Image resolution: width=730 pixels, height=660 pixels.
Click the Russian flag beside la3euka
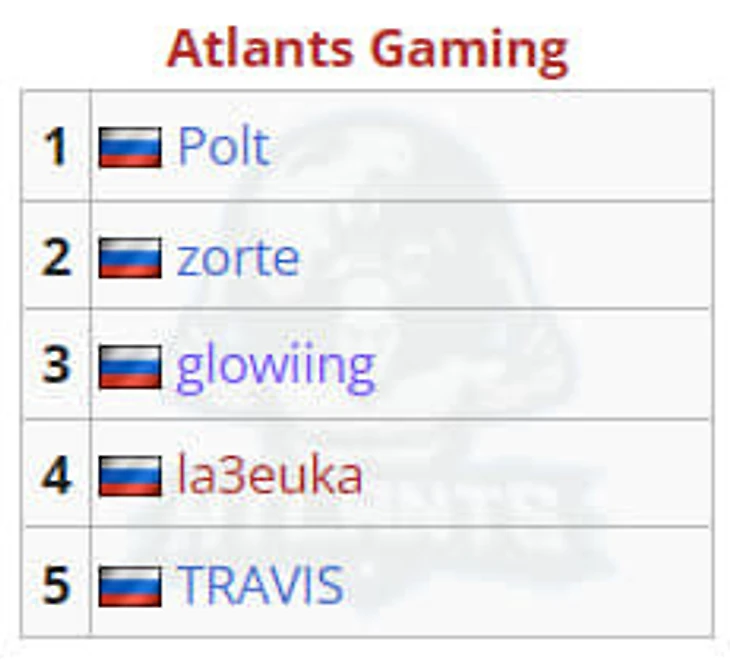click(x=130, y=476)
